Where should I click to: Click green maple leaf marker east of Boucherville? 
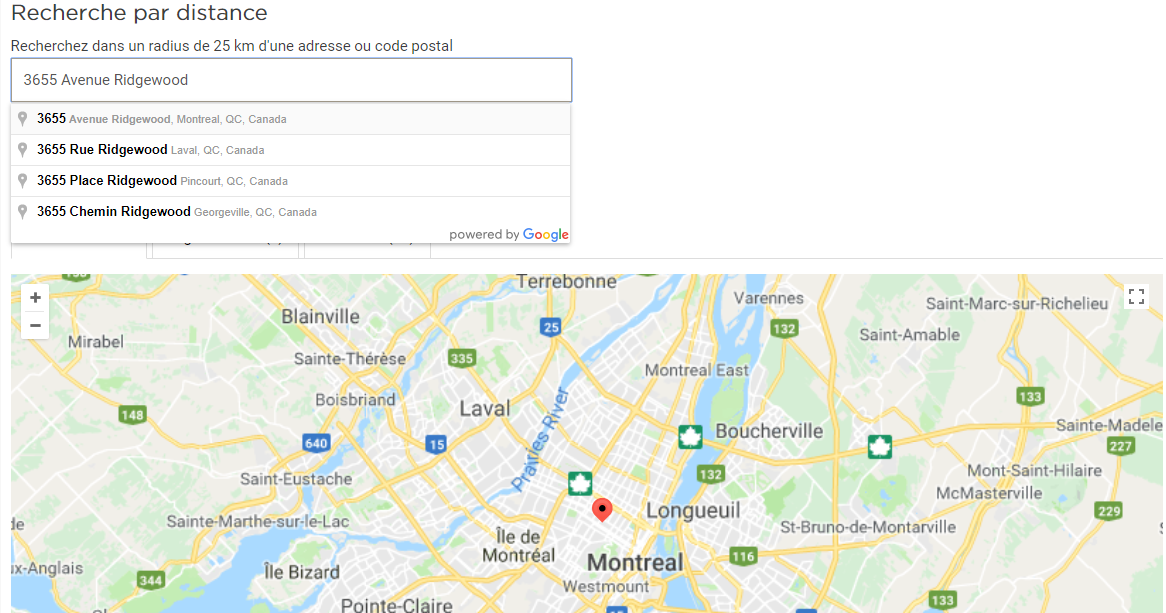pos(879,446)
